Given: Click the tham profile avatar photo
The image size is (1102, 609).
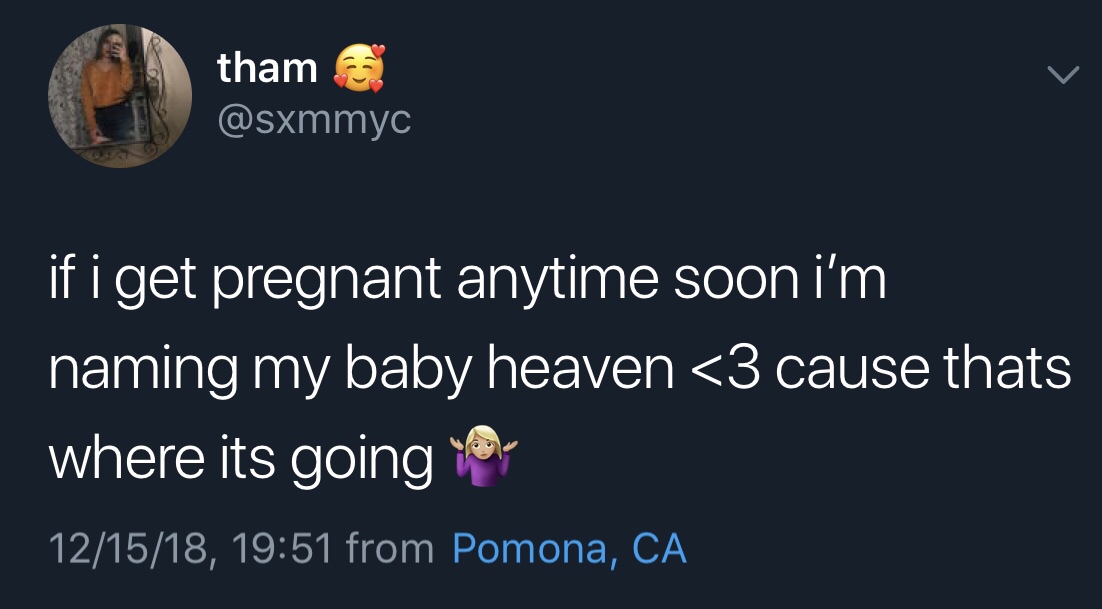Looking at the screenshot, I should point(120,96).
